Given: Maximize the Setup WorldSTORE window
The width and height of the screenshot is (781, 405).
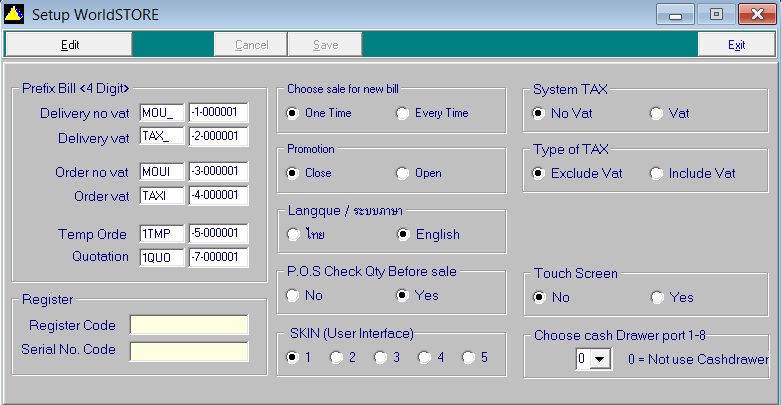Looking at the screenshot, I should [716, 14].
